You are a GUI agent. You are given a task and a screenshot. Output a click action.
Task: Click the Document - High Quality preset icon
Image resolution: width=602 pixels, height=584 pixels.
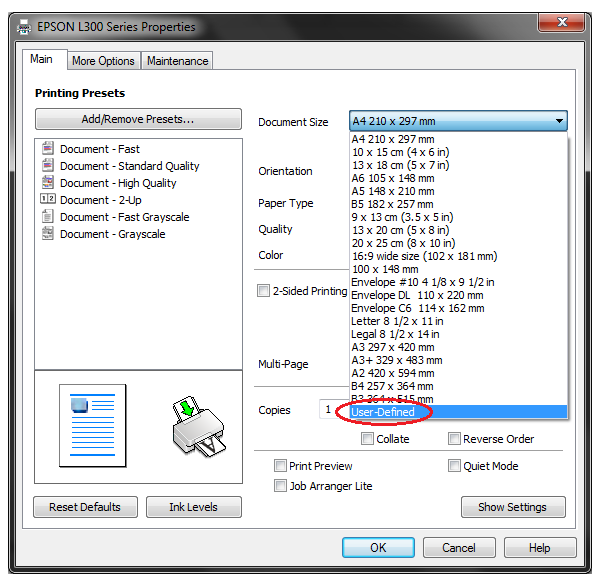click(x=48, y=182)
